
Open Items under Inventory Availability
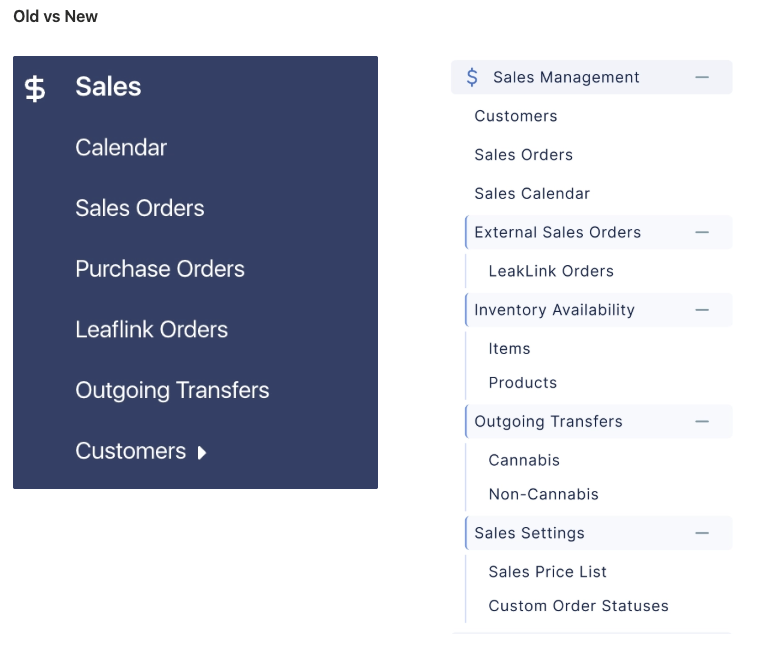tap(509, 348)
